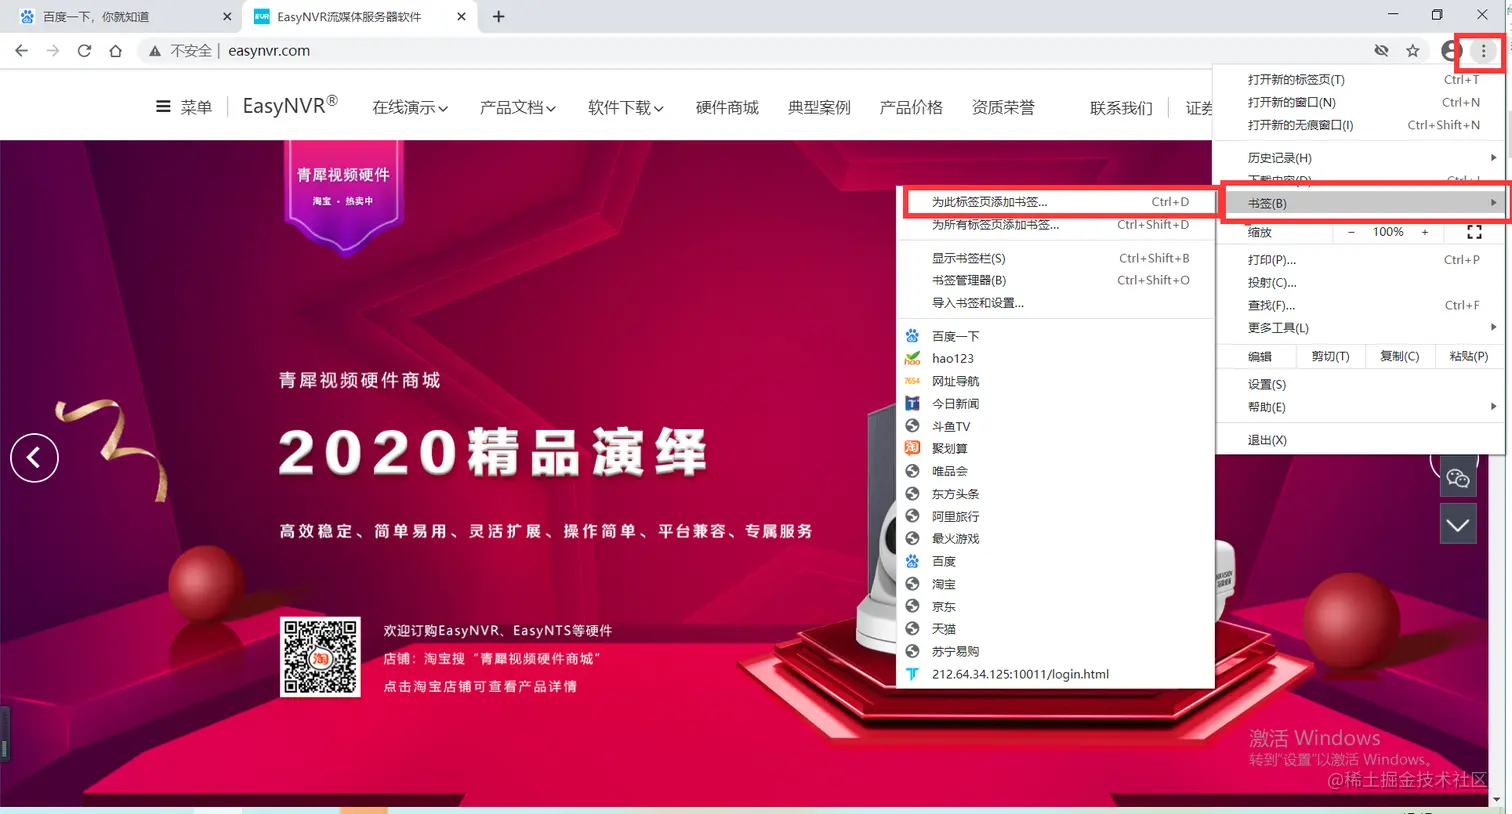The width and height of the screenshot is (1512, 814).
Task: Toggle 显示书签栏(S) bookmark bar
Action: point(1055,258)
